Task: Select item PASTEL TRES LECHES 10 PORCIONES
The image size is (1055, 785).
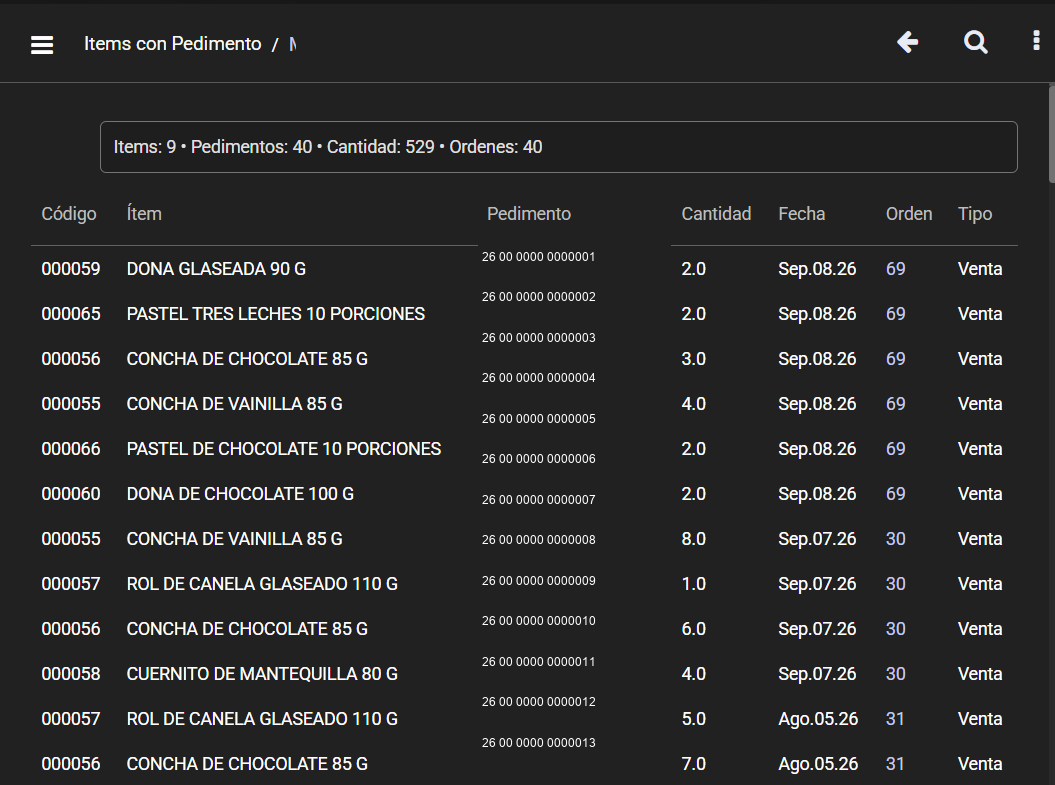Action: (276, 314)
